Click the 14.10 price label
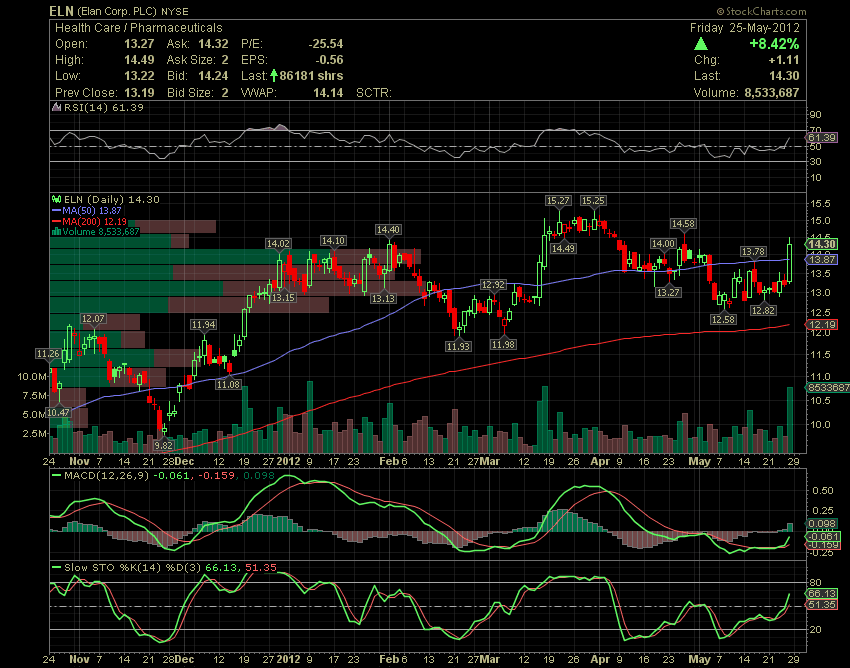 (333, 241)
